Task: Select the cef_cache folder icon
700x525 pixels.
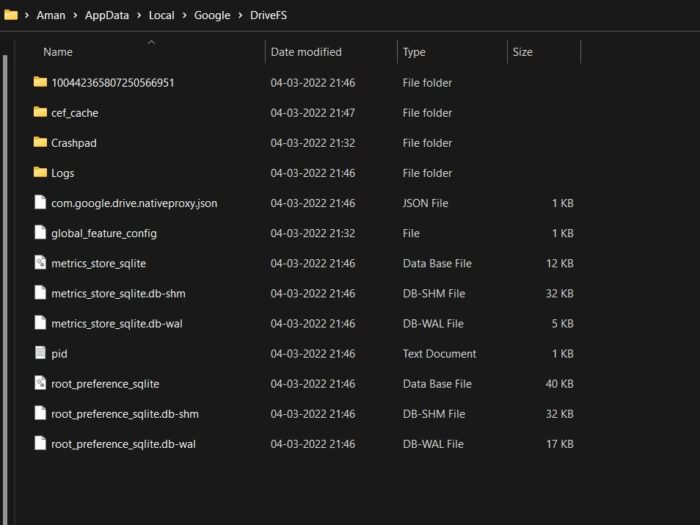Action: click(40, 113)
